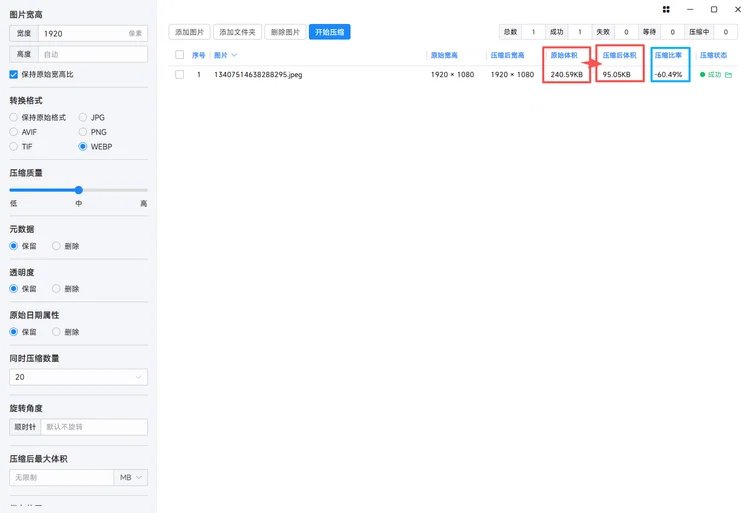Close the image compressor window

(x=736, y=9)
